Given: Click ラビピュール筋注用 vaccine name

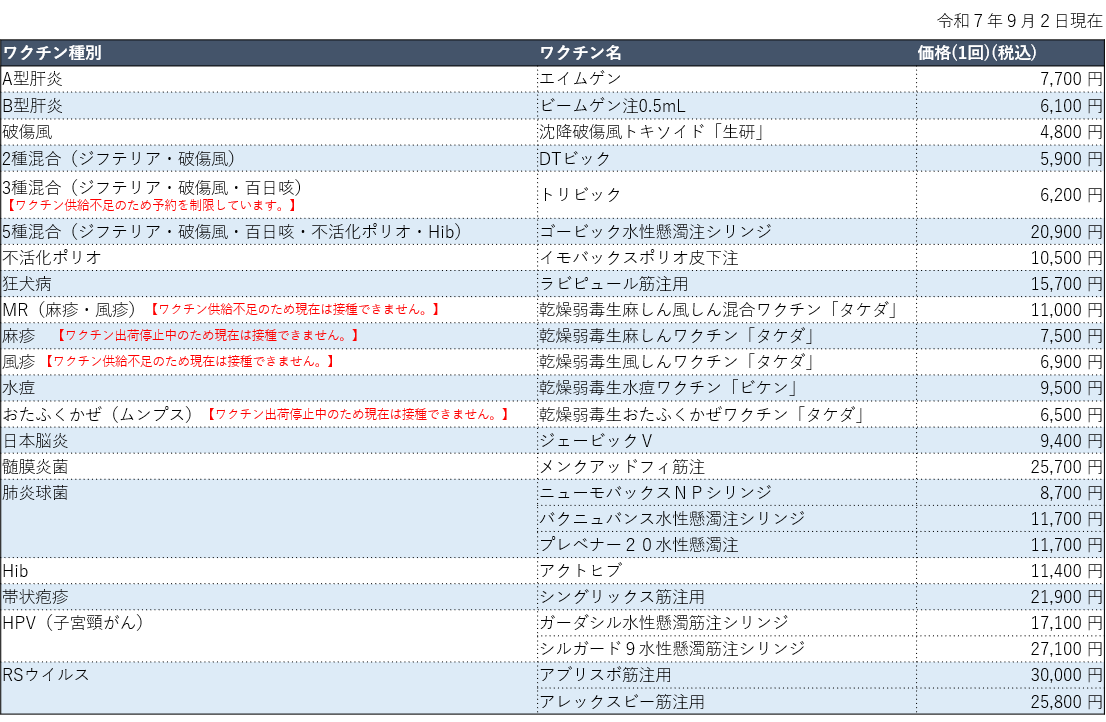Looking at the screenshot, I should tap(614, 284).
